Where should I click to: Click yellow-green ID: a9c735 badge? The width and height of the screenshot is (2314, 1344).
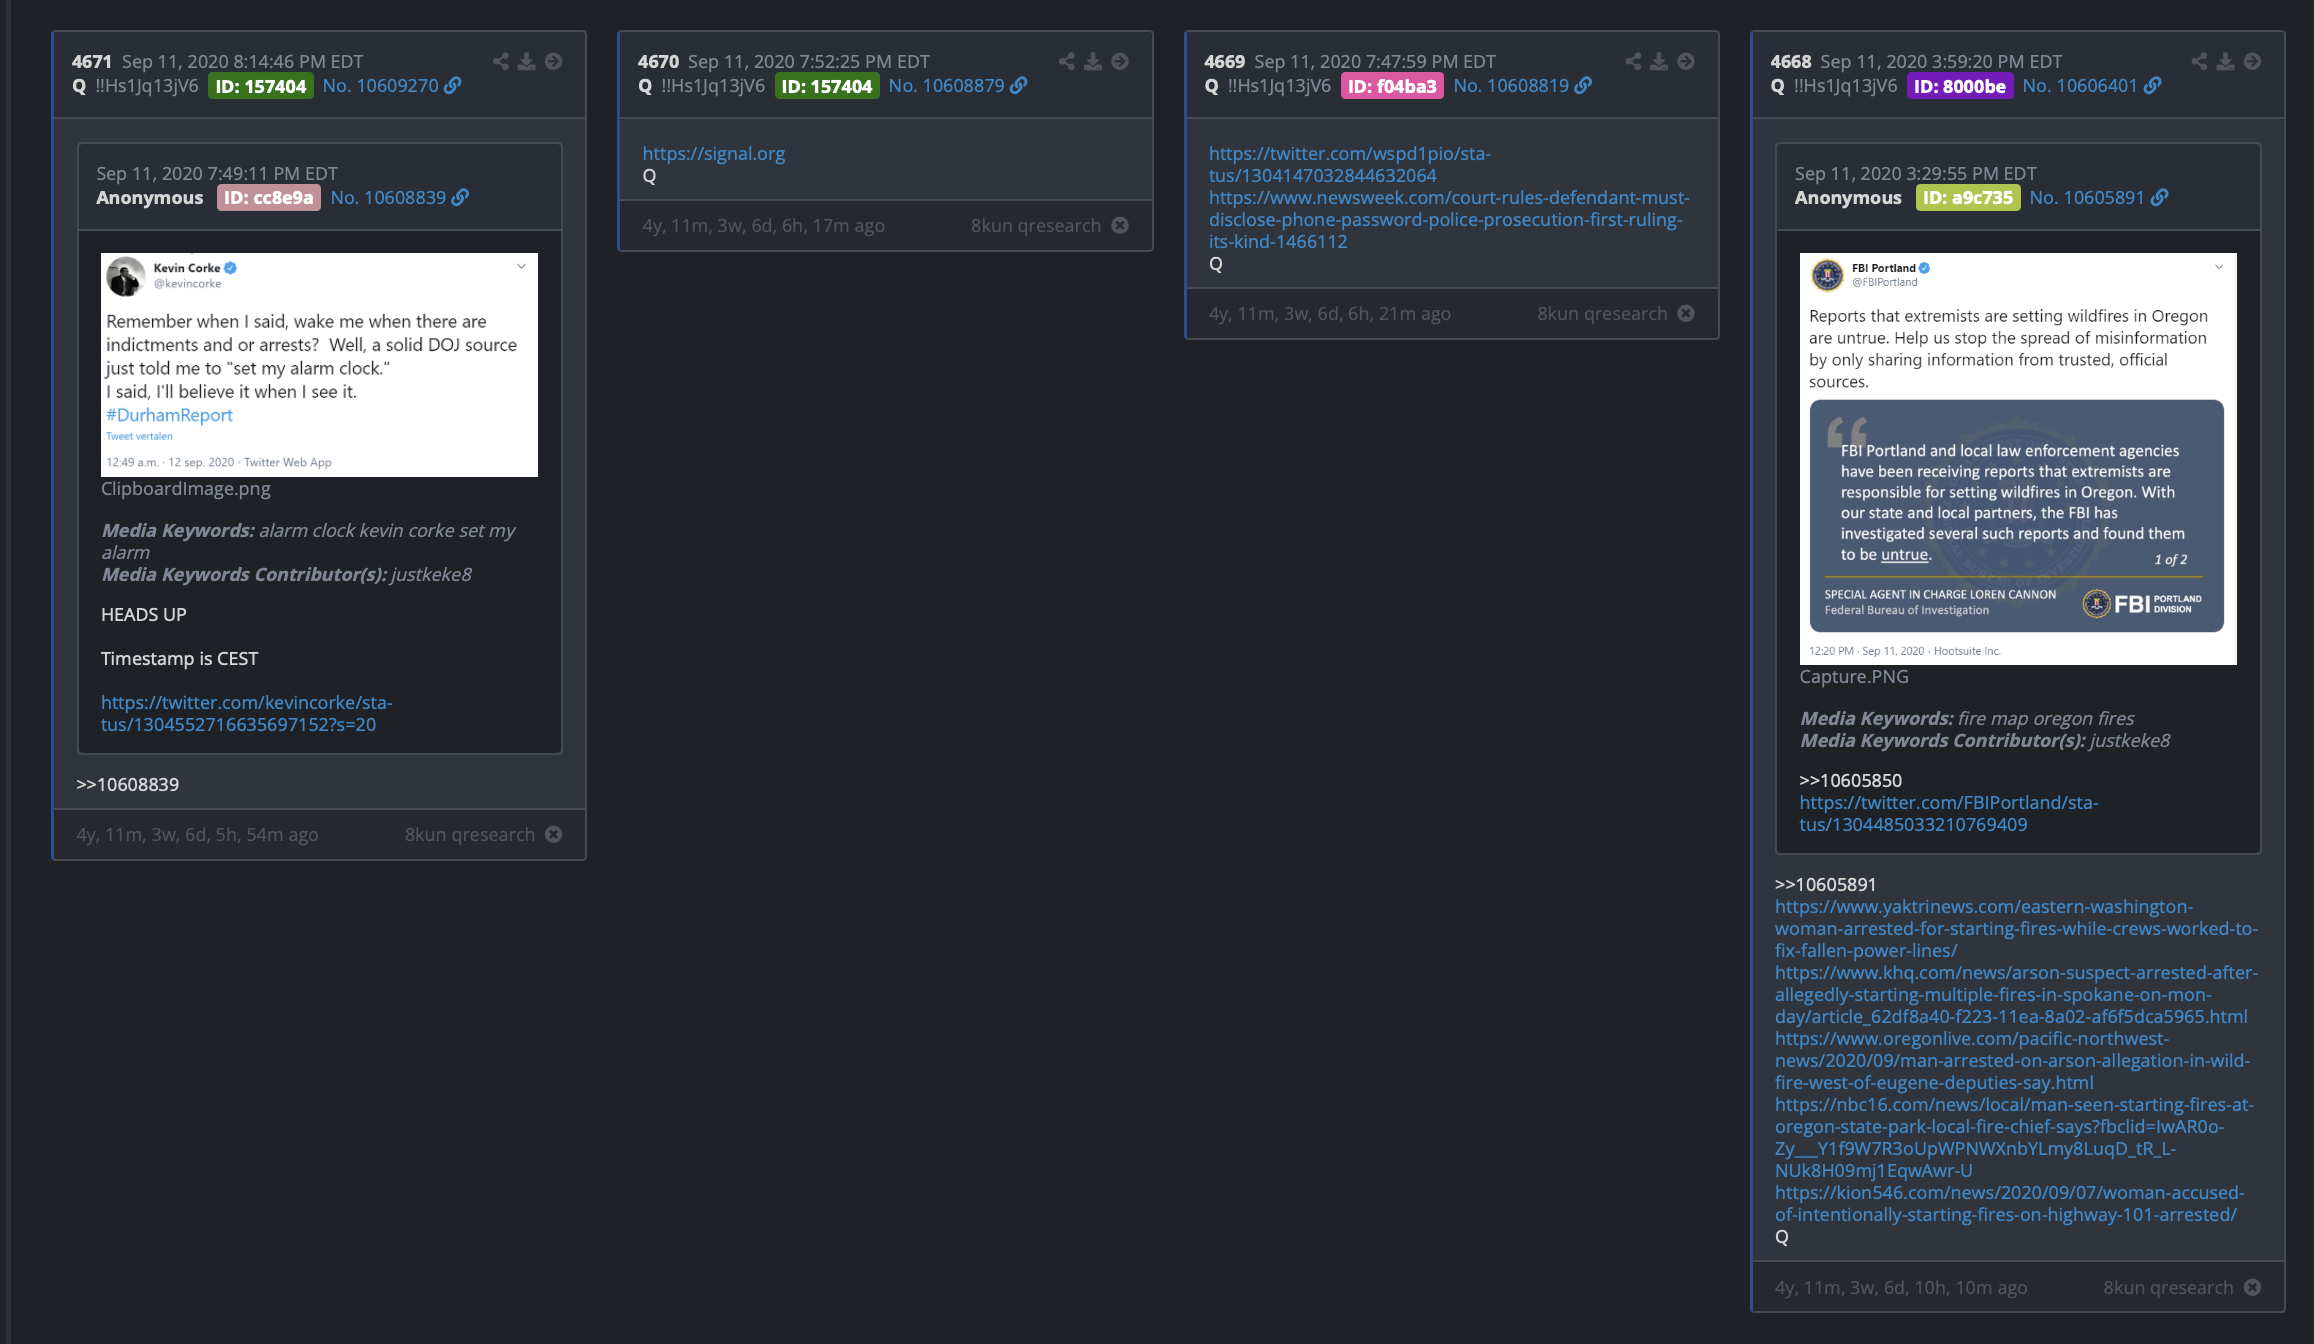coord(1967,198)
